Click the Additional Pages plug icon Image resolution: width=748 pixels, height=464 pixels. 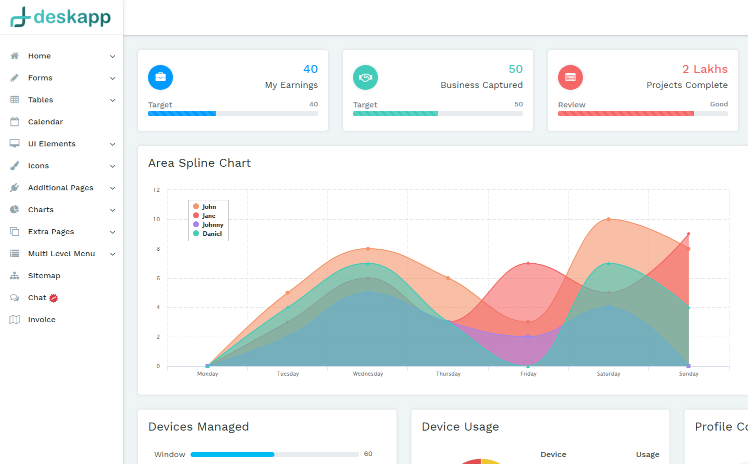point(15,187)
